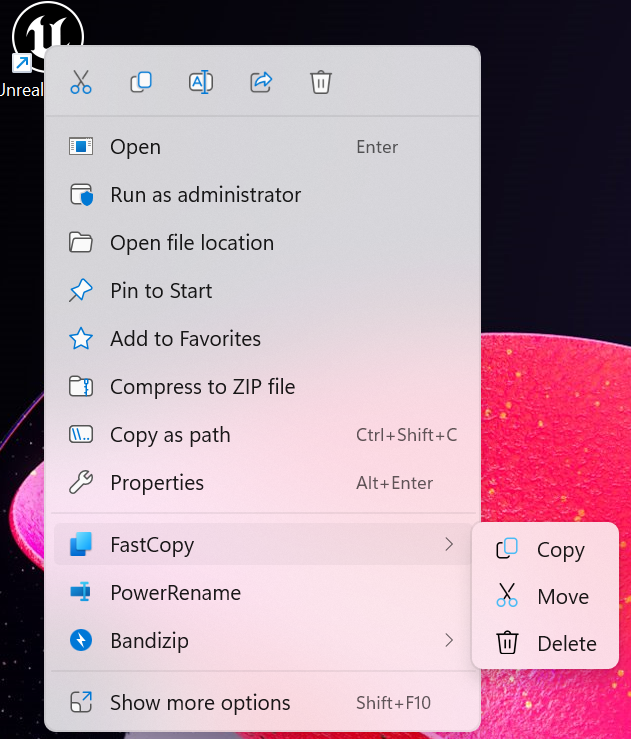
Task: Click the Alt+Enter shortcut text
Action: pos(394,483)
